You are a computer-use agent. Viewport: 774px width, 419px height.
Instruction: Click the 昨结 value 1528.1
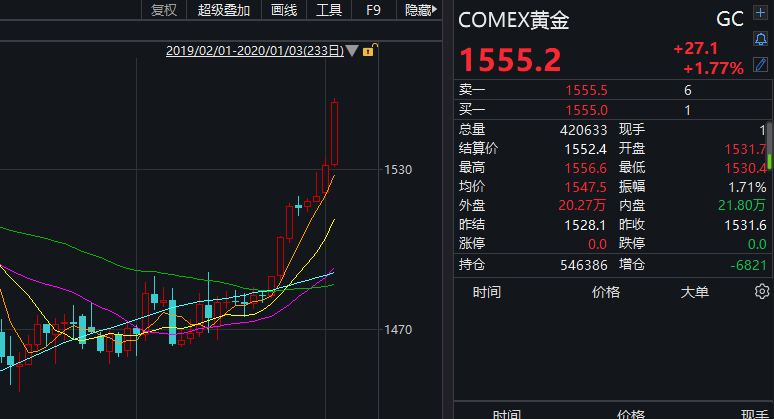585,225
